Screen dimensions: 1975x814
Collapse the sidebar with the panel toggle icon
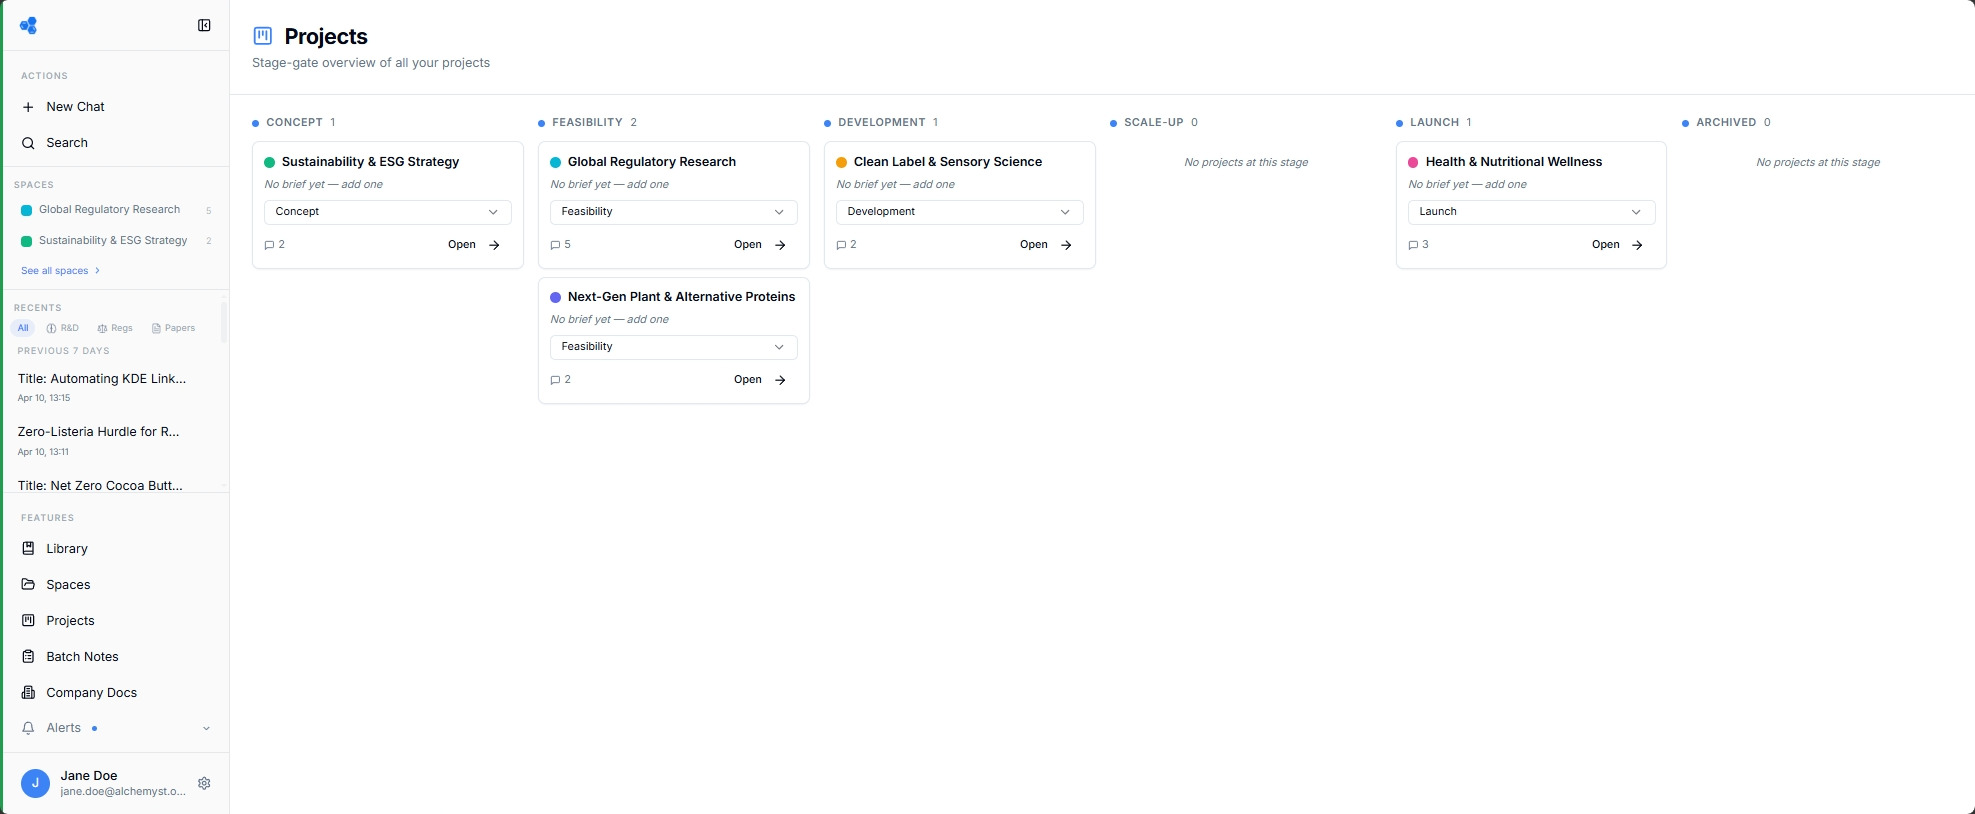(x=204, y=25)
